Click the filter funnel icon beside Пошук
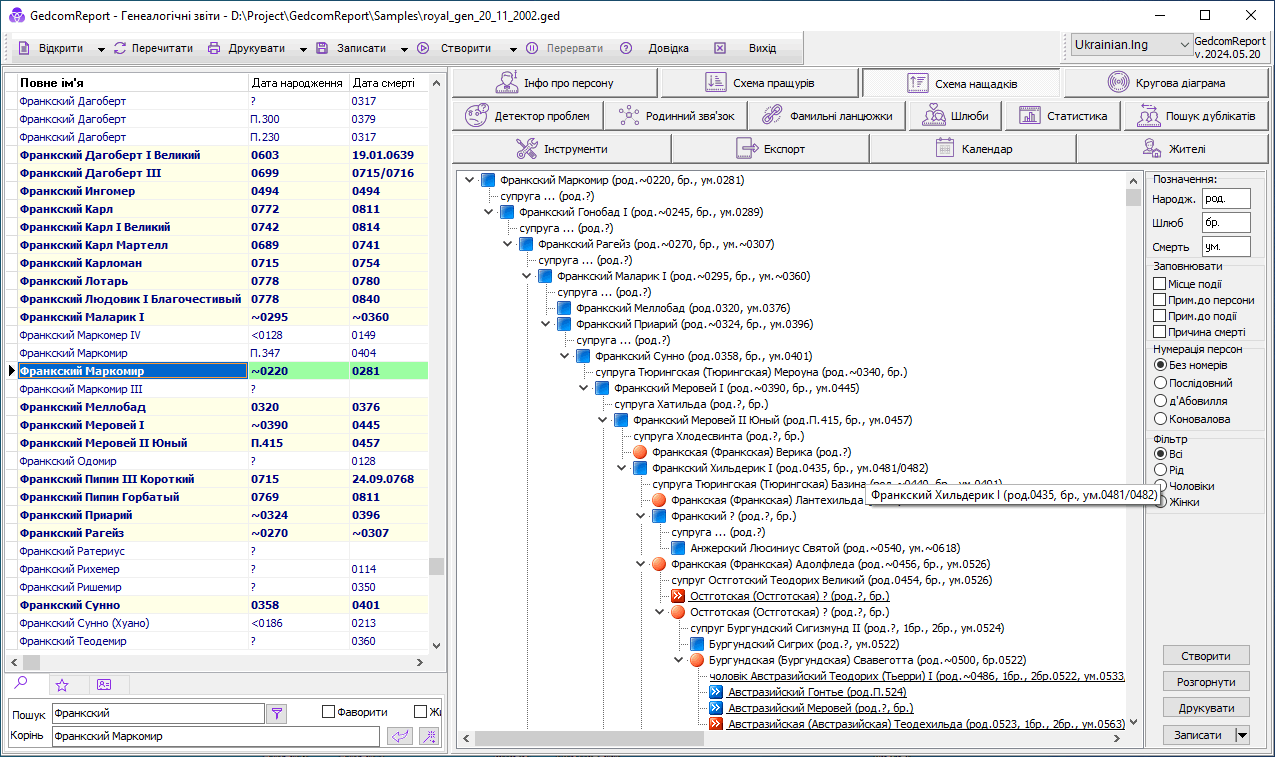Viewport: 1275px width, 757px height. pos(277,713)
